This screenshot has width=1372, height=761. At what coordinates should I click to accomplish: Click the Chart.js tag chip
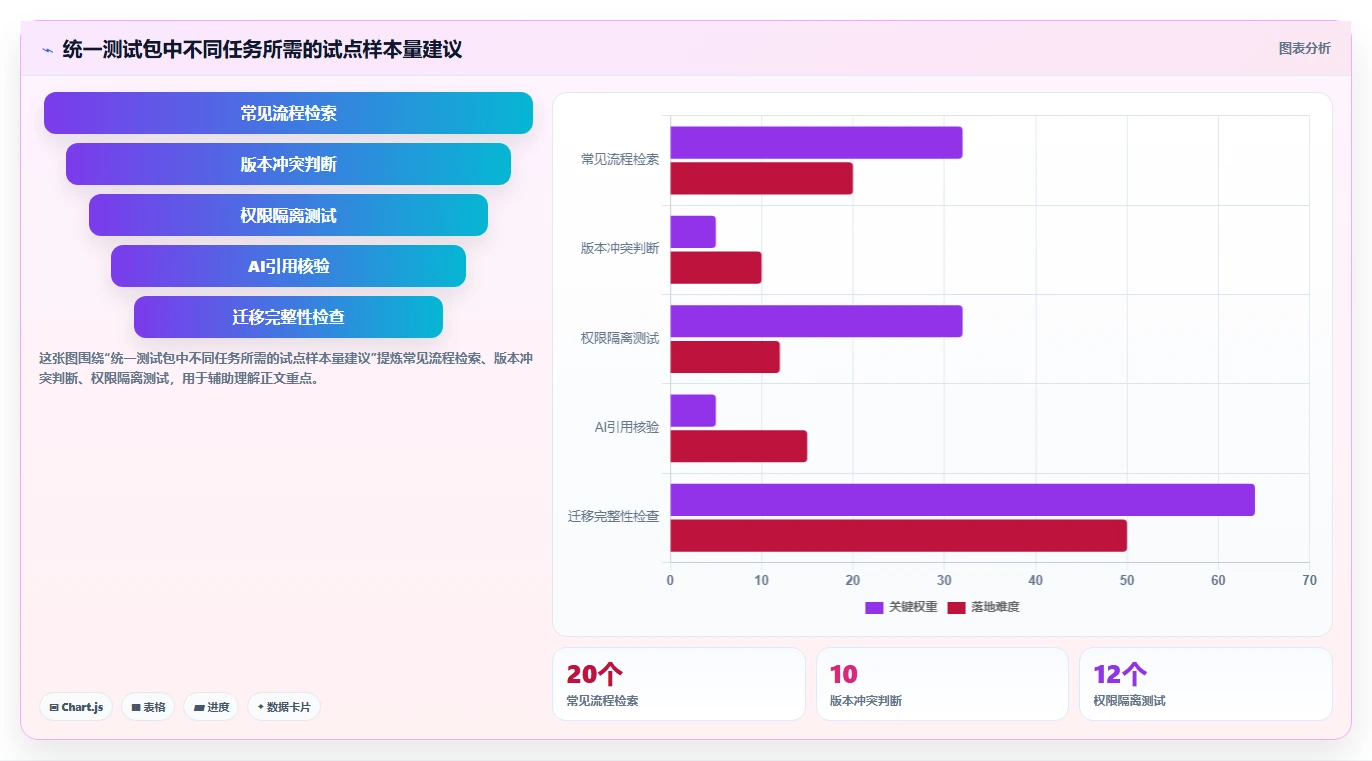(76, 707)
